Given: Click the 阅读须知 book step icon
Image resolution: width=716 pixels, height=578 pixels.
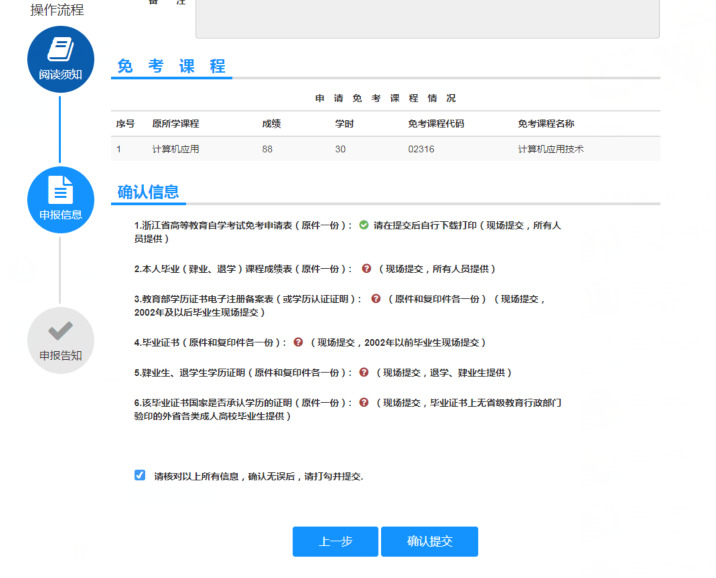Looking at the screenshot, I should tap(60, 59).
